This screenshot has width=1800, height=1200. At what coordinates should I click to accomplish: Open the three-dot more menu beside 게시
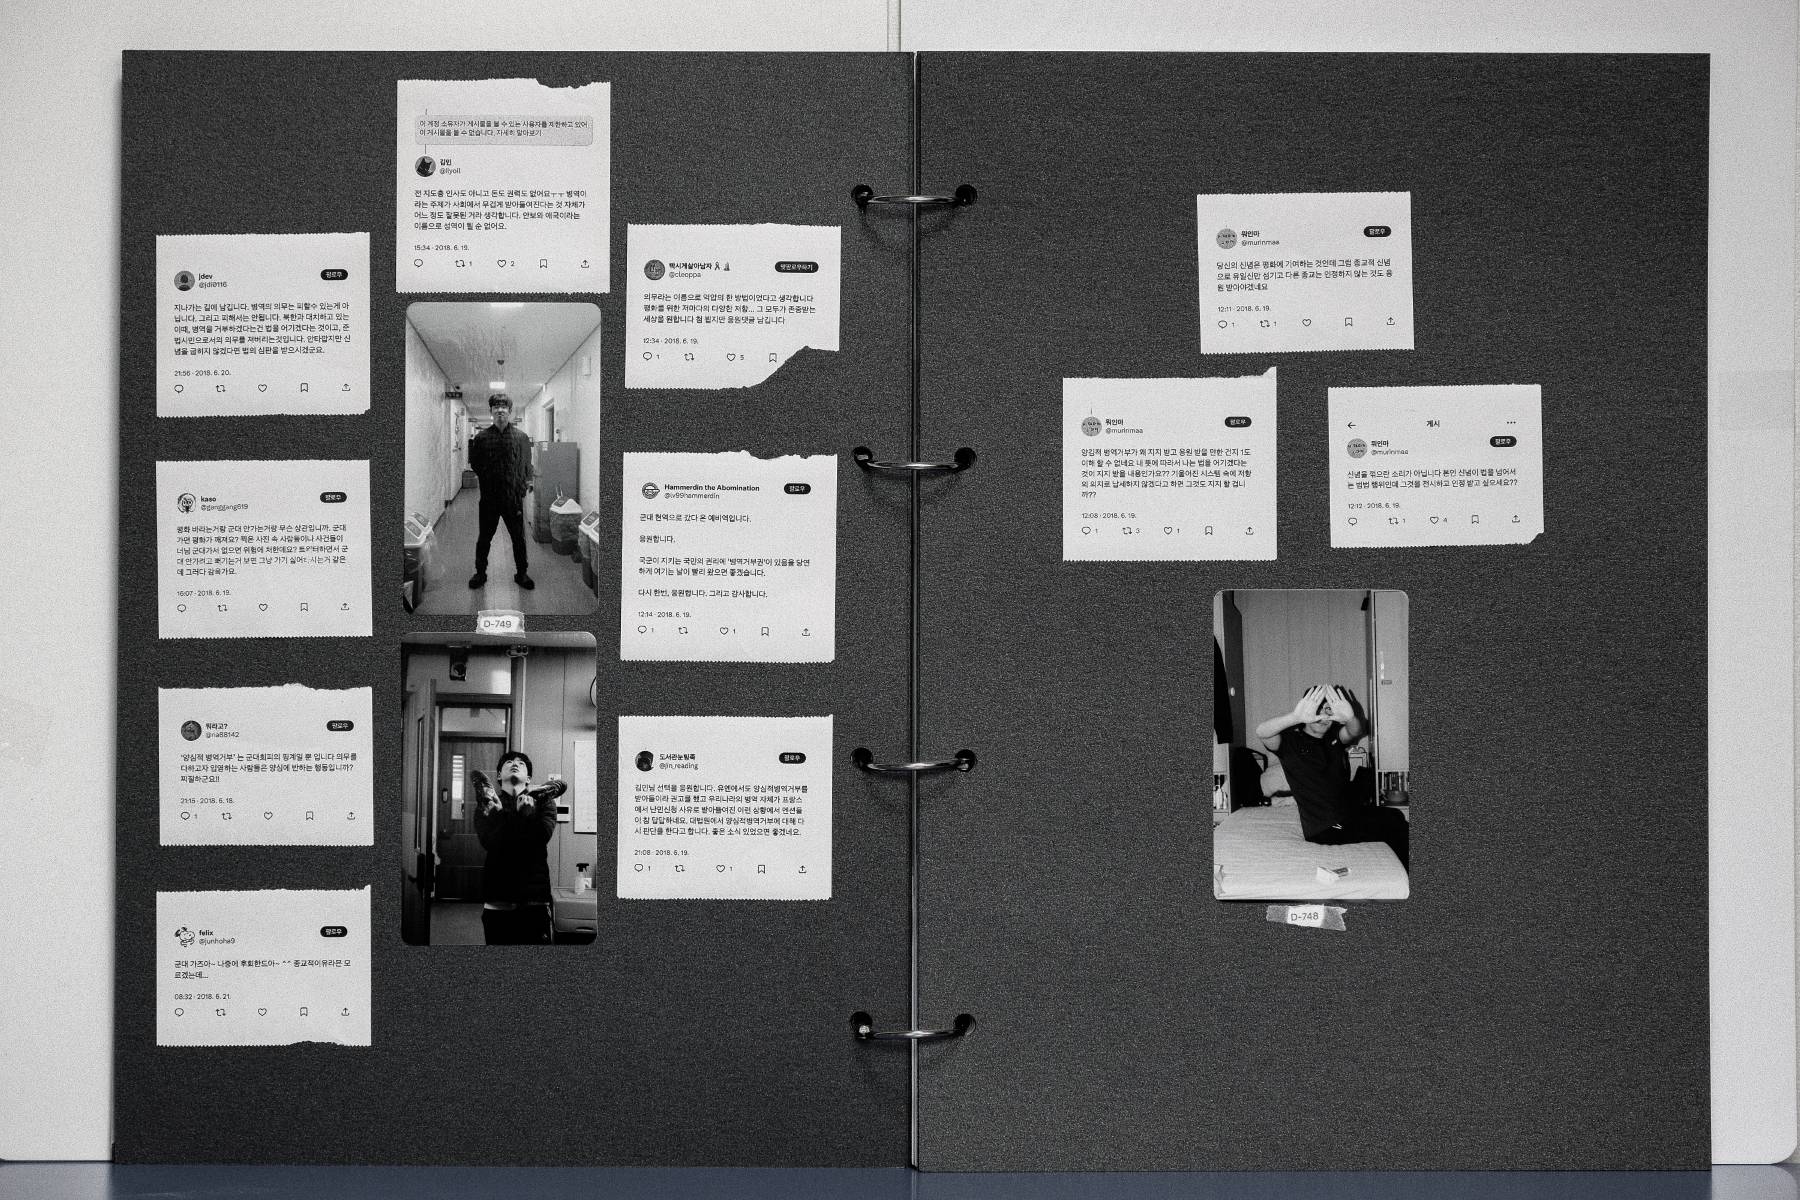[1511, 423]
